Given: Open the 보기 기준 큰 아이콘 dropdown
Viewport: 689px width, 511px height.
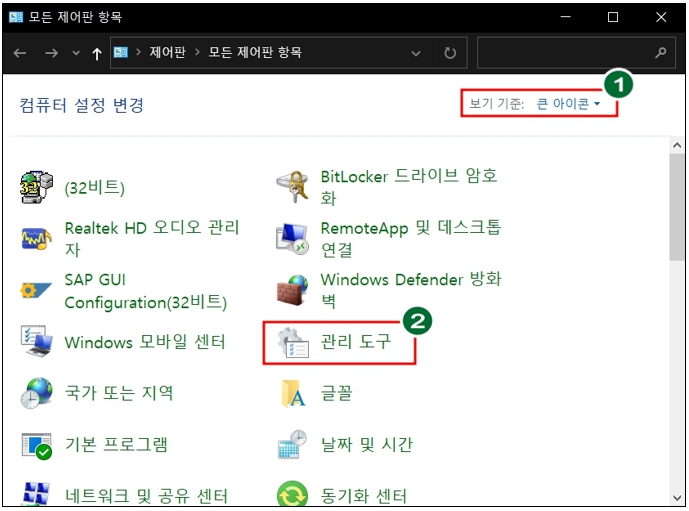Looking at the screenshot, I should click(568, 104).
